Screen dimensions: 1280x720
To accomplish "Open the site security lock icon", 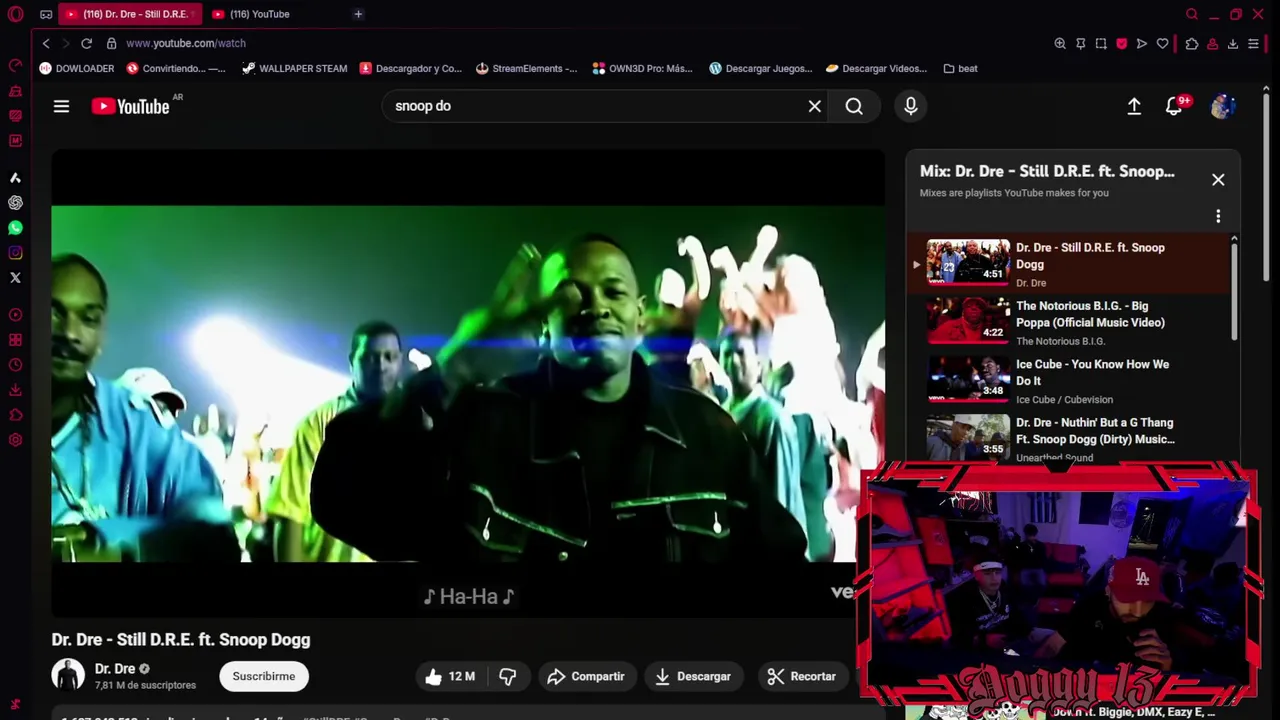I will pyautogui.click(x=111, y=43).
